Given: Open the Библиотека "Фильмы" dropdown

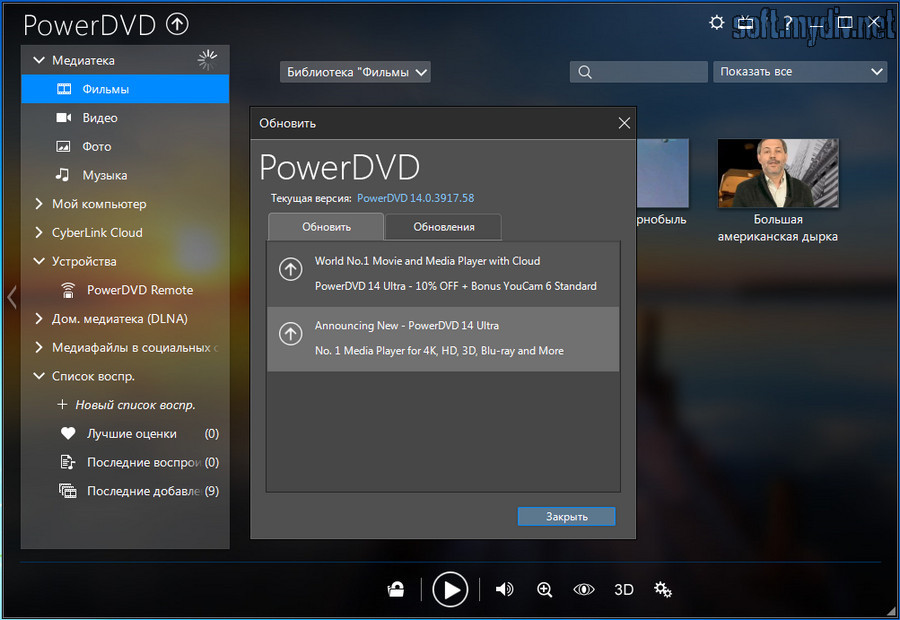Looking at the screenshot, I should coord(355,72).
